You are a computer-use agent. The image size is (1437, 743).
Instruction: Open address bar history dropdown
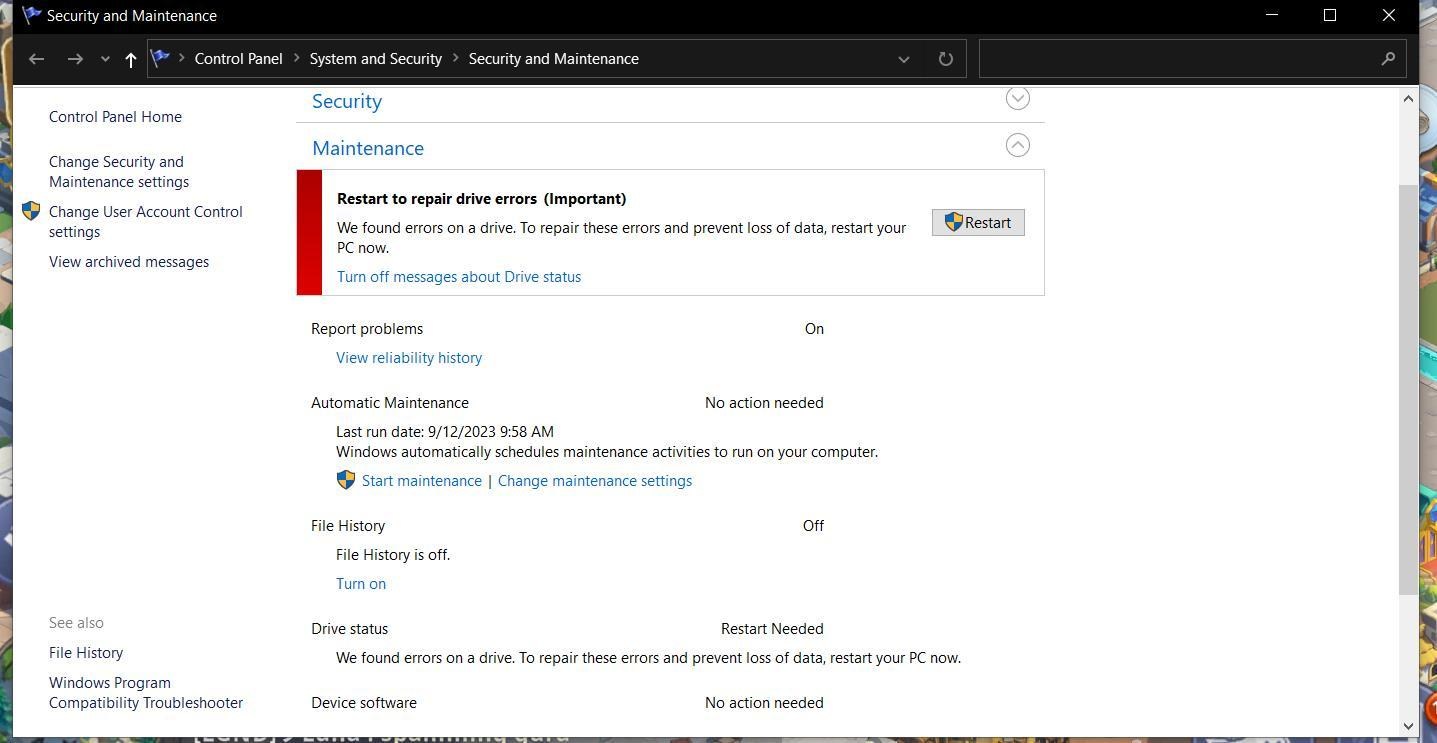point(904,59)
